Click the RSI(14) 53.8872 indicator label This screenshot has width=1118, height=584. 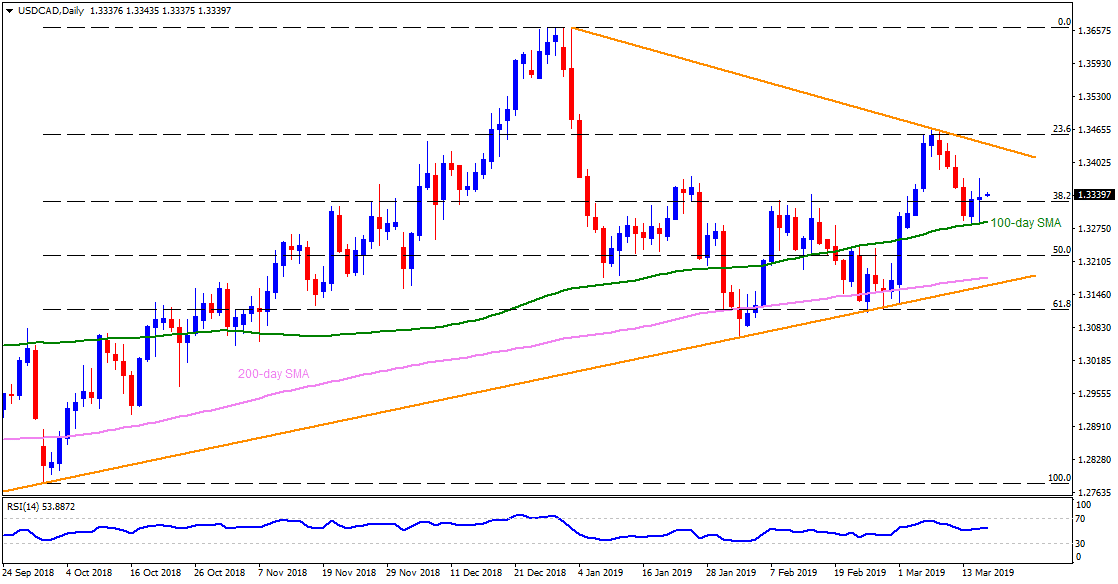[x=41, y=507]
